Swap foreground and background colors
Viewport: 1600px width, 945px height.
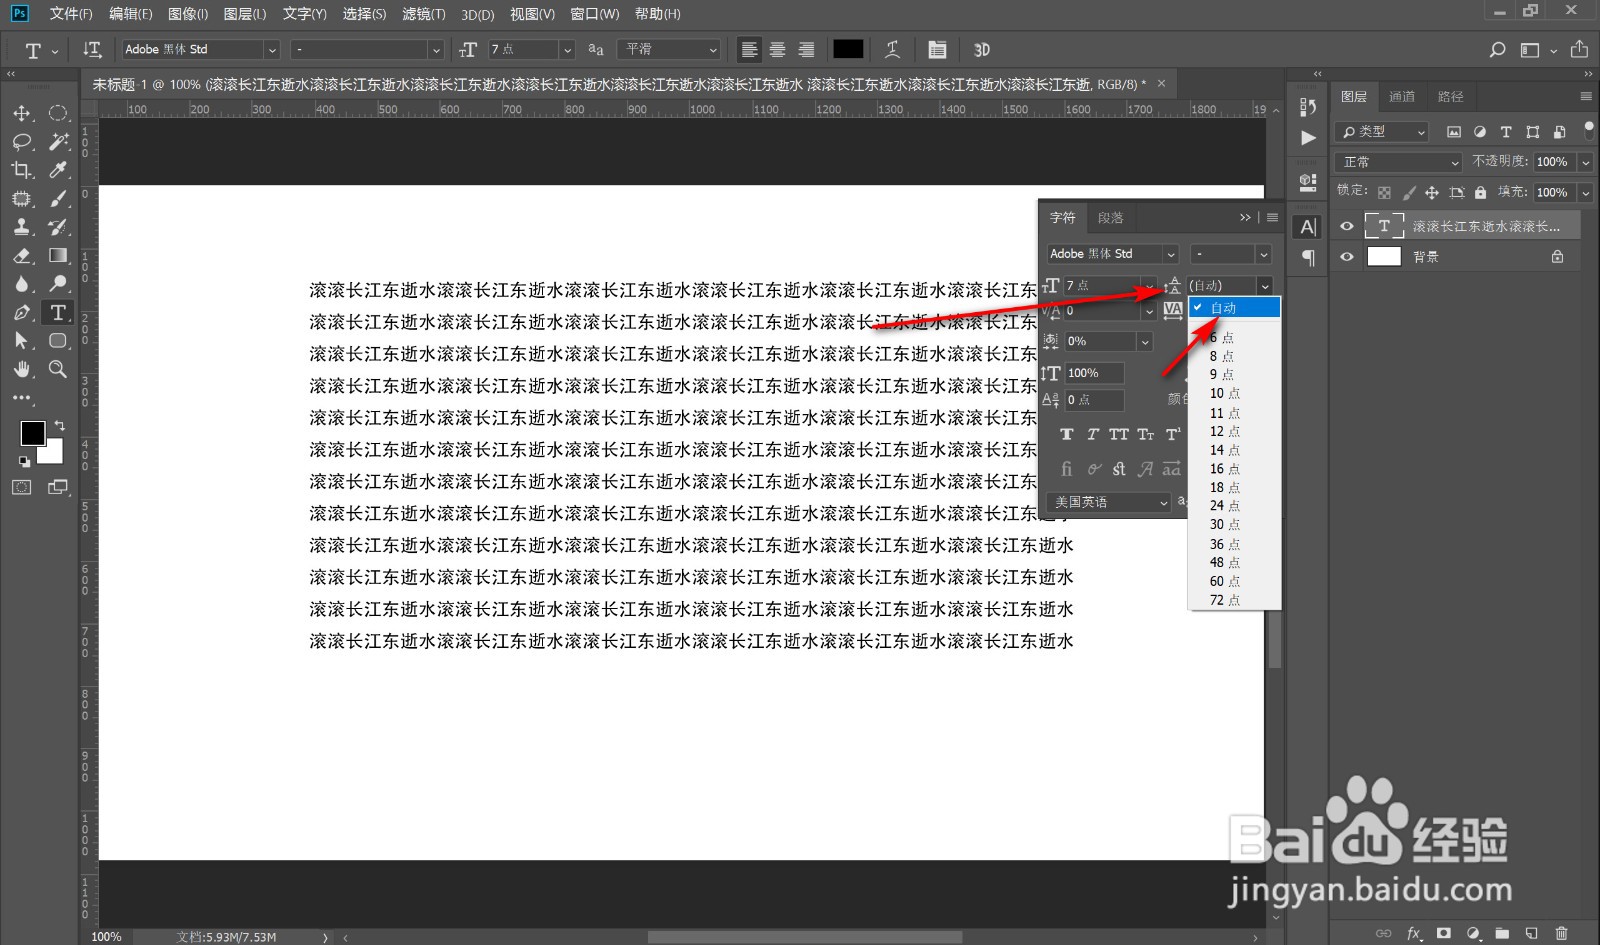coord(59,425)
